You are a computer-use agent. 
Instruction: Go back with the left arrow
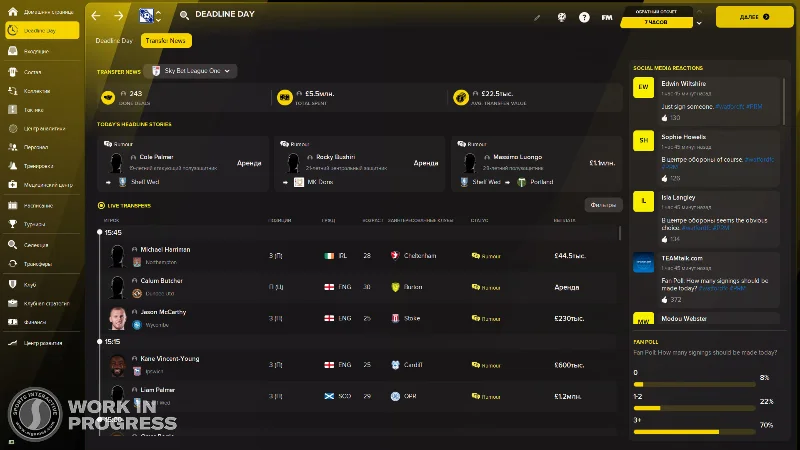point(96,16)
